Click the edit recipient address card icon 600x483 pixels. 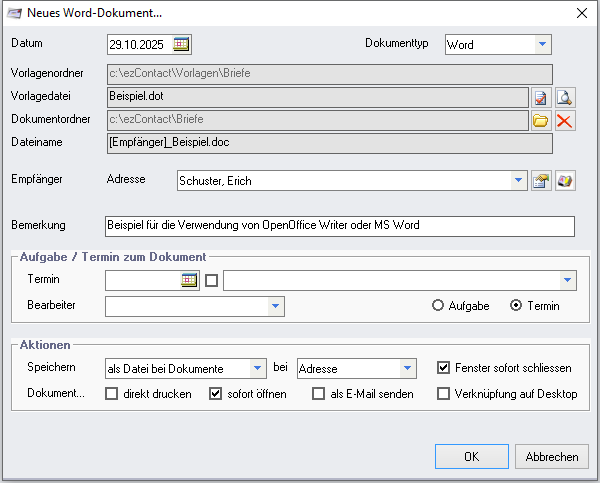point(541,181)
